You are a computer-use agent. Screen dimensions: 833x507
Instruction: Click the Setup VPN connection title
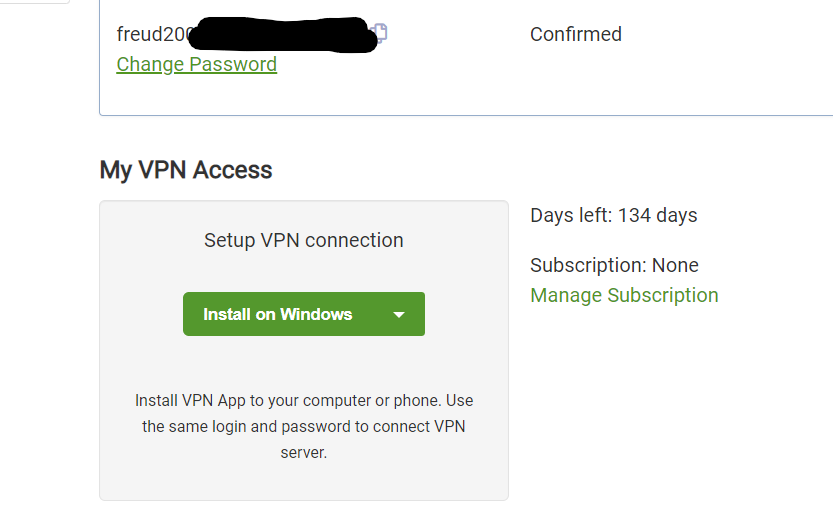303,240
